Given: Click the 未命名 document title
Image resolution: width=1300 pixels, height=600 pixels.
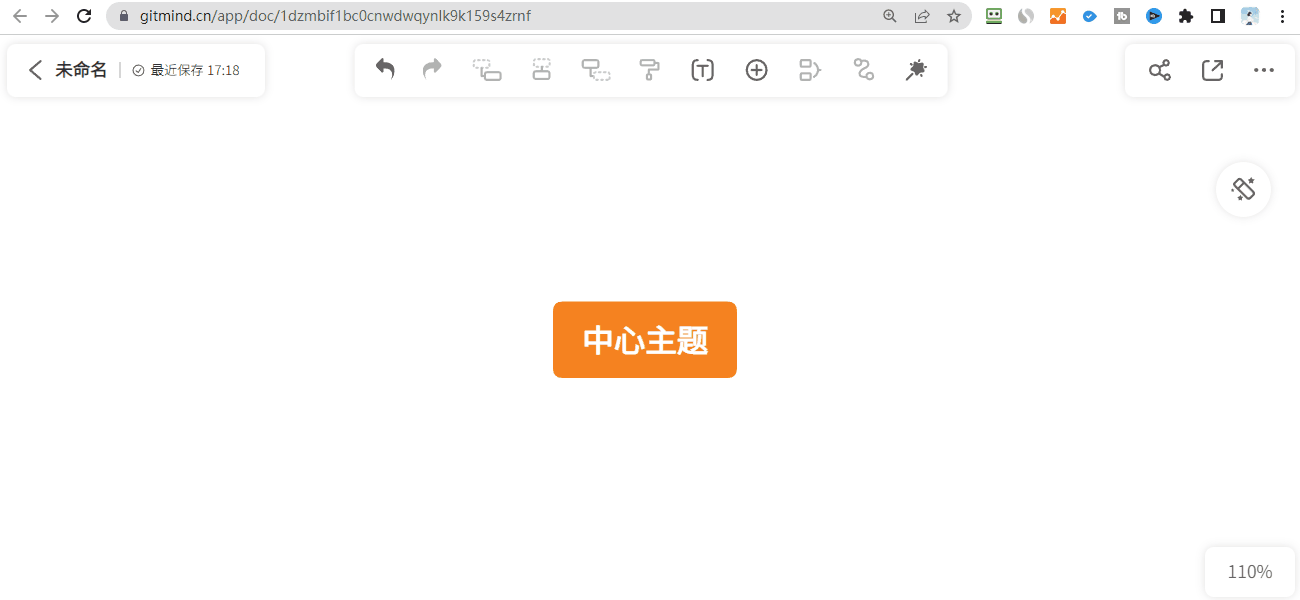Looking at the screenshot, I should (x=80, y=70).
